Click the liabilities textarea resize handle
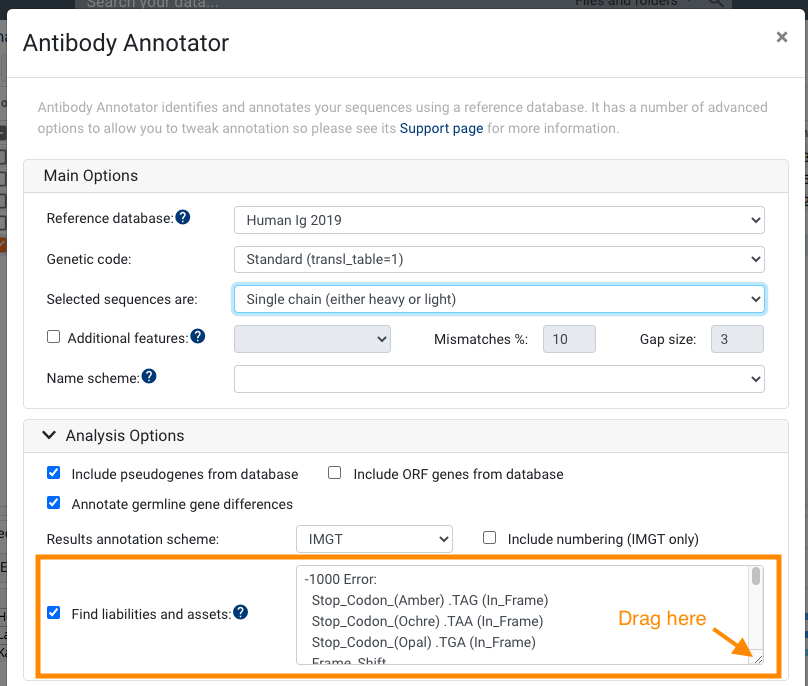 click(758, 659)
